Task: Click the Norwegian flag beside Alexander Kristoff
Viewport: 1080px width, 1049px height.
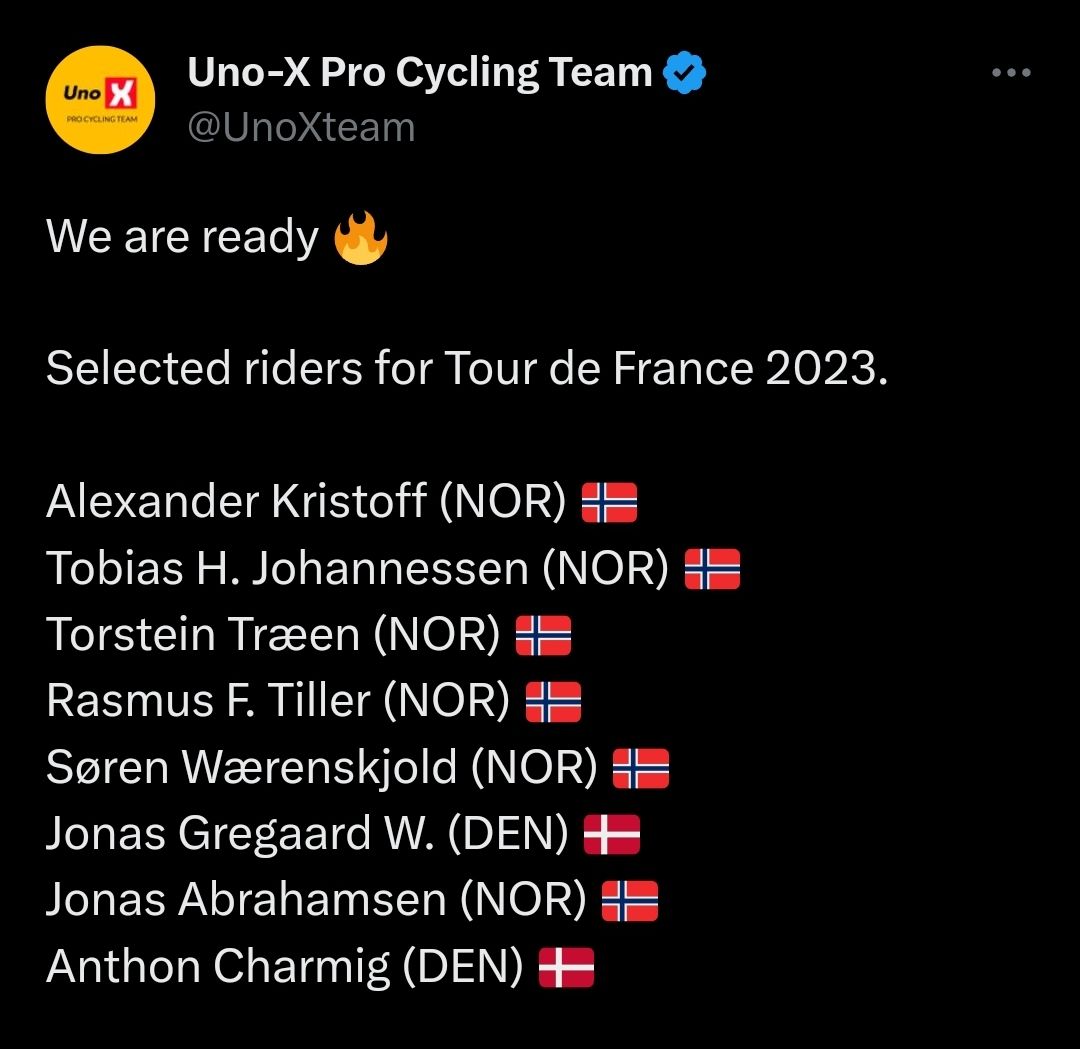Action: [x=609, y=502]
